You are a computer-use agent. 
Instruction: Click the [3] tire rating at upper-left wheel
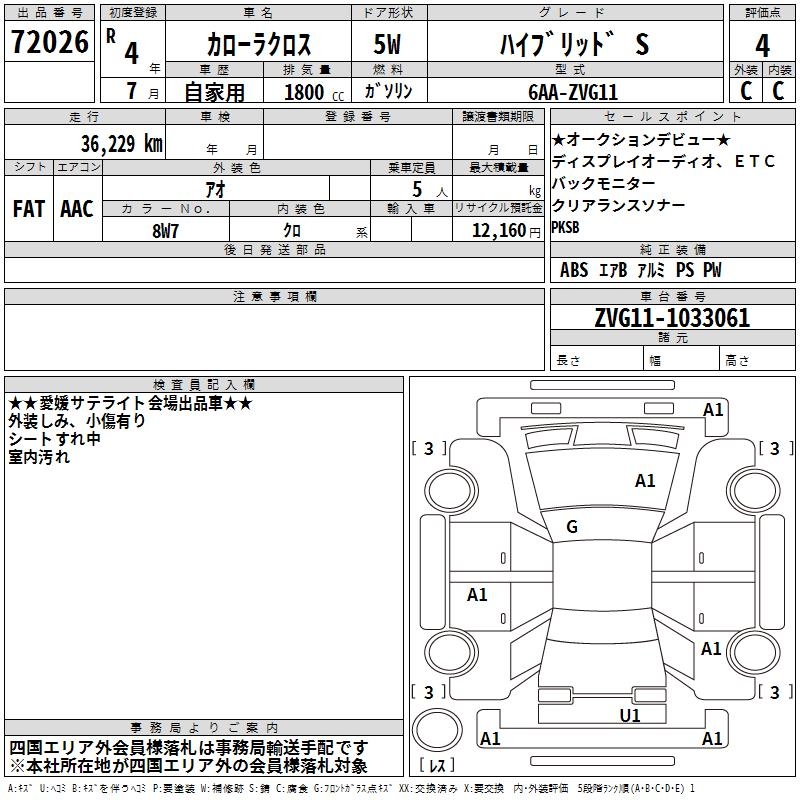pos(429,448)
